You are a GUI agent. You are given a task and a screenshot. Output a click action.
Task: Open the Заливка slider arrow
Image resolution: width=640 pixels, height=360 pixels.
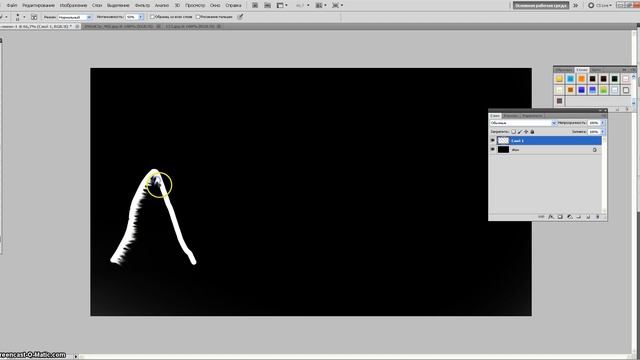[x=603, y=132]
